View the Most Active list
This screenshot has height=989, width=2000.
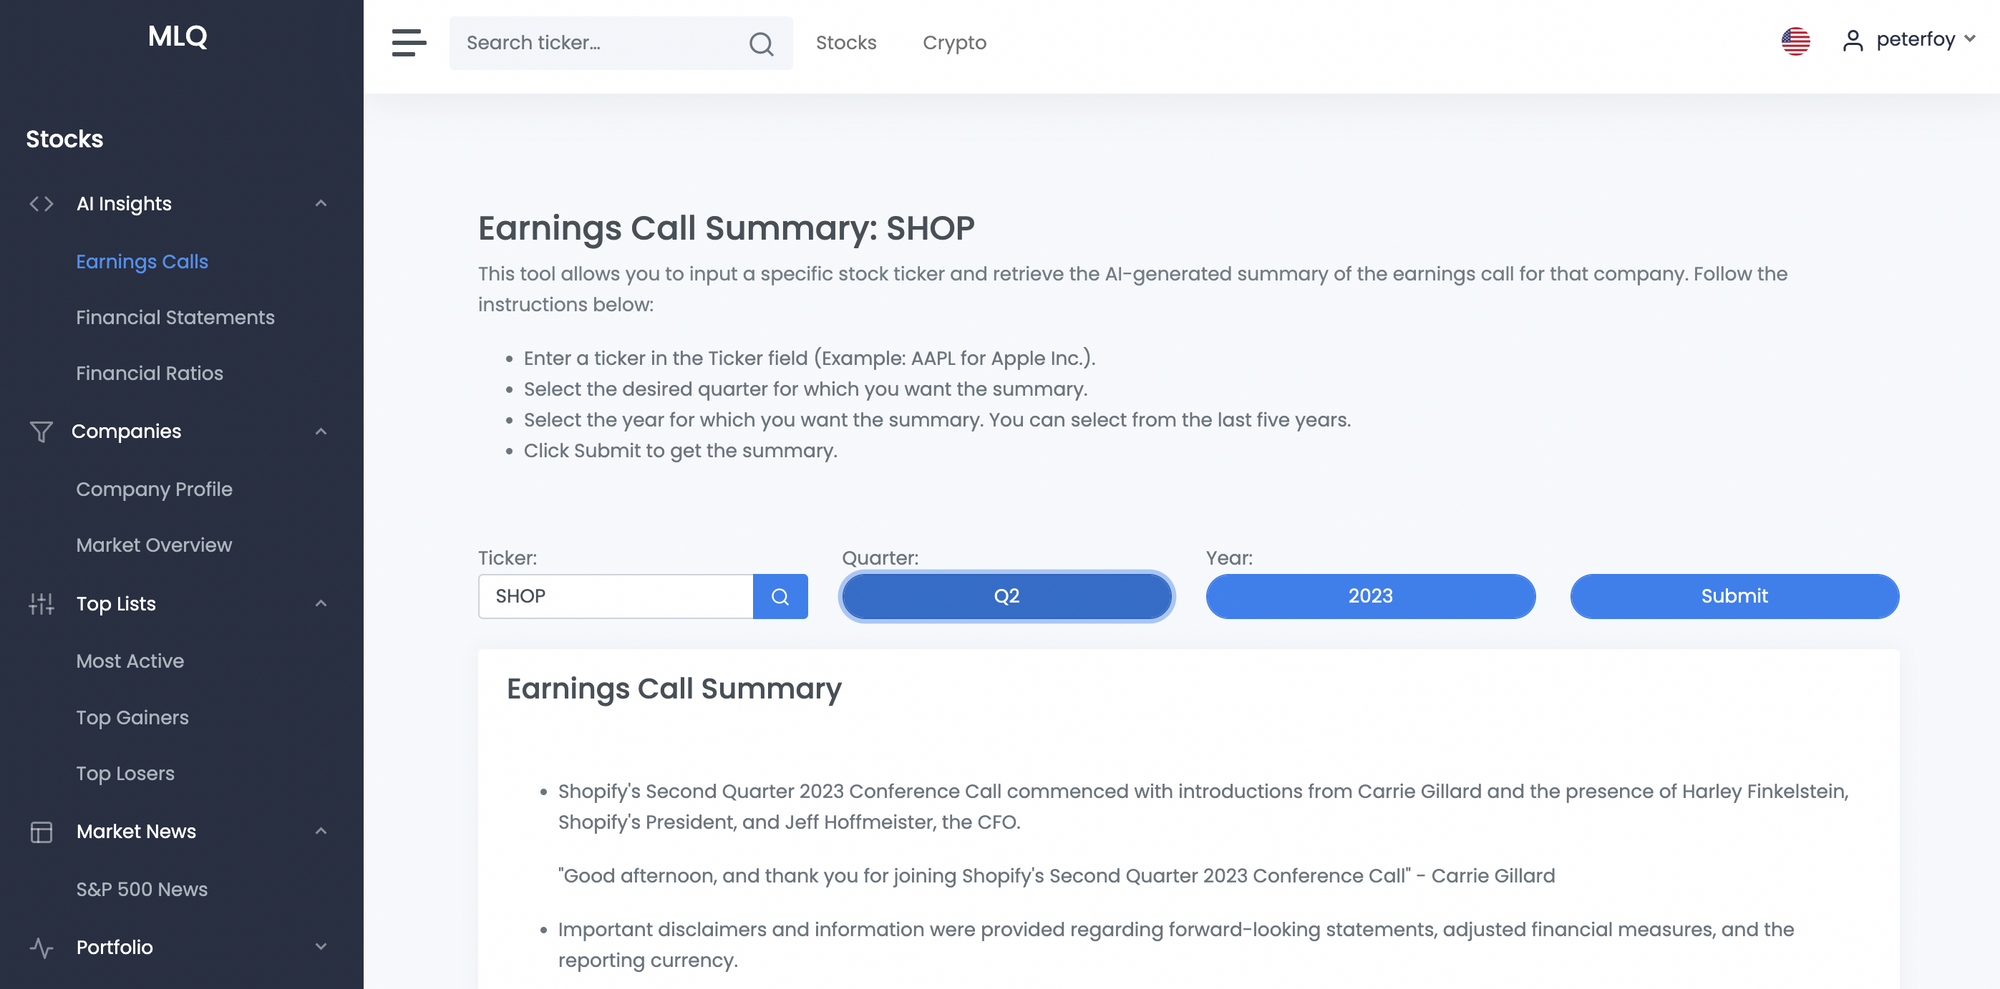point(130,662)
